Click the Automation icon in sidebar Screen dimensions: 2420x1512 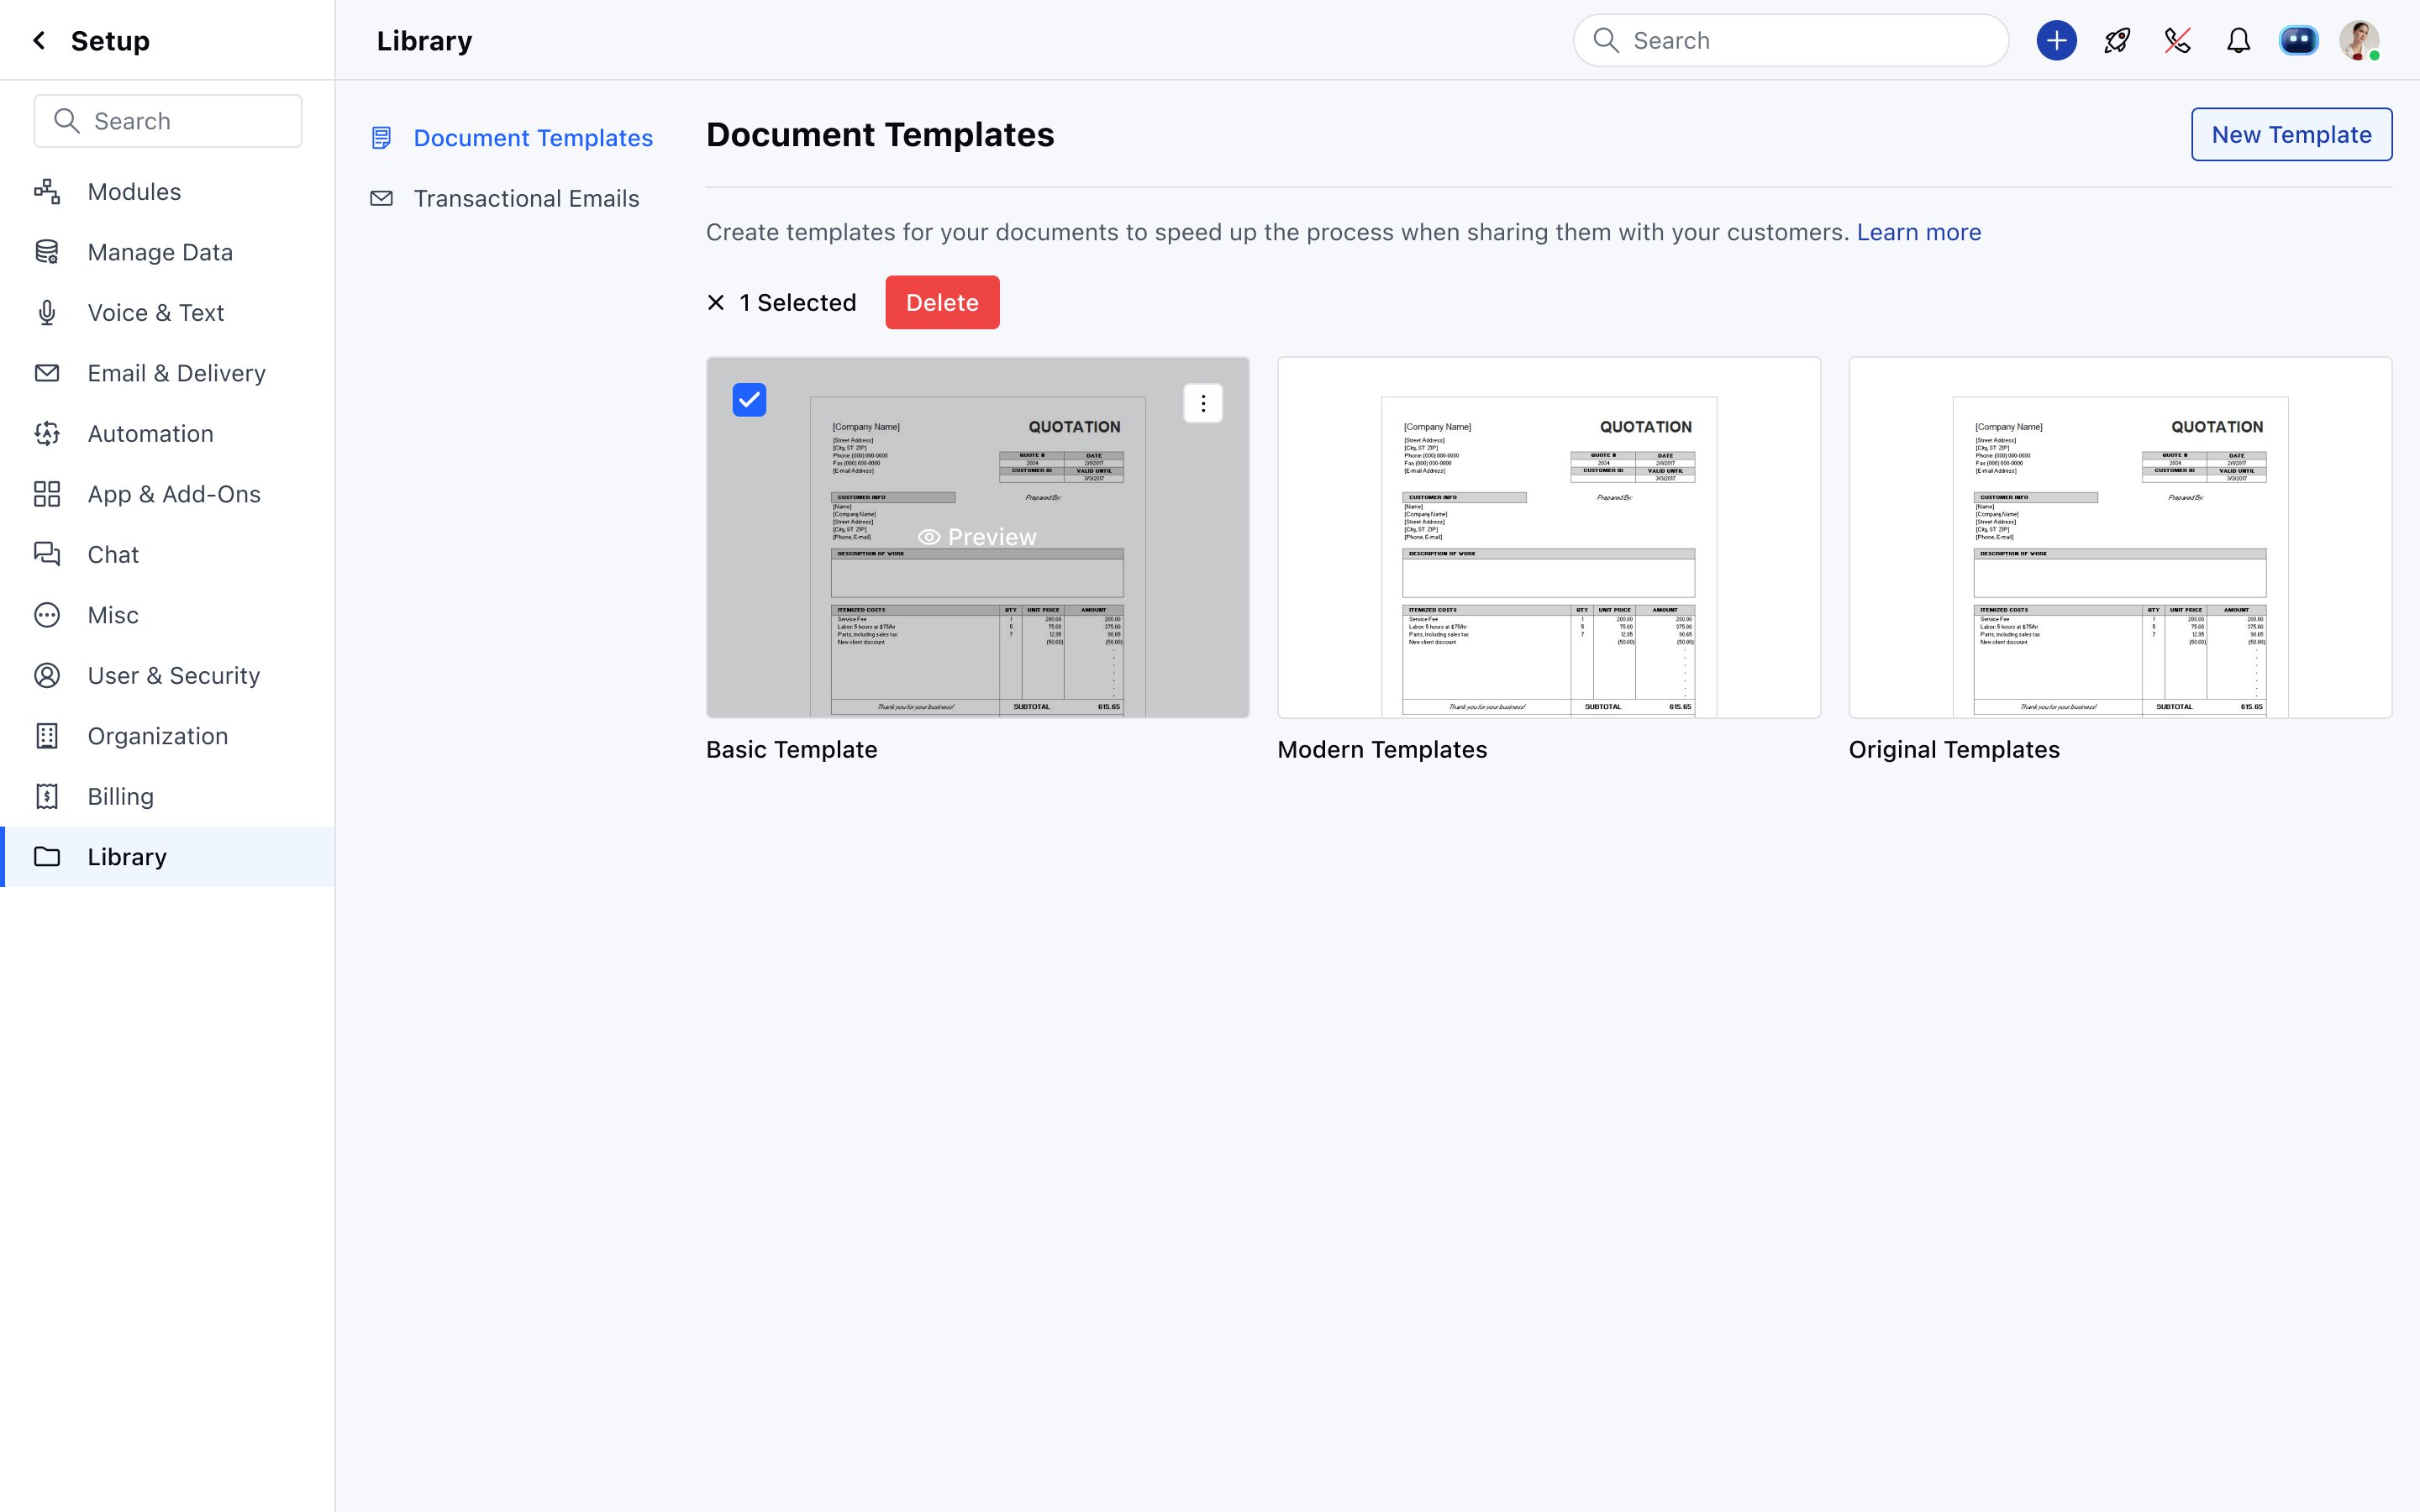tap(47, 433)
